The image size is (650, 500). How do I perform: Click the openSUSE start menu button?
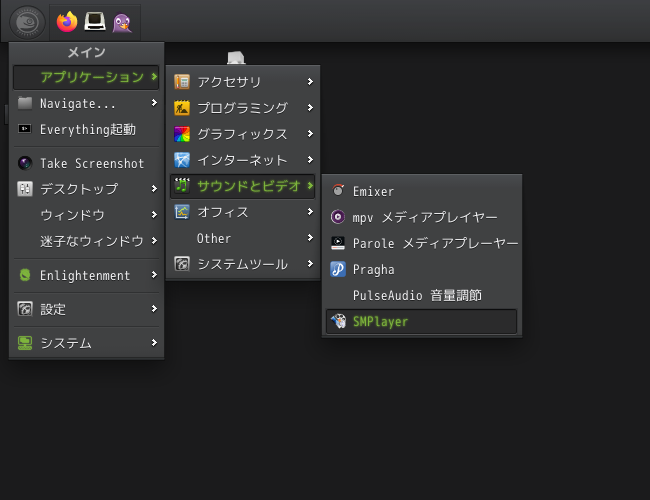[x=27, y=22]
